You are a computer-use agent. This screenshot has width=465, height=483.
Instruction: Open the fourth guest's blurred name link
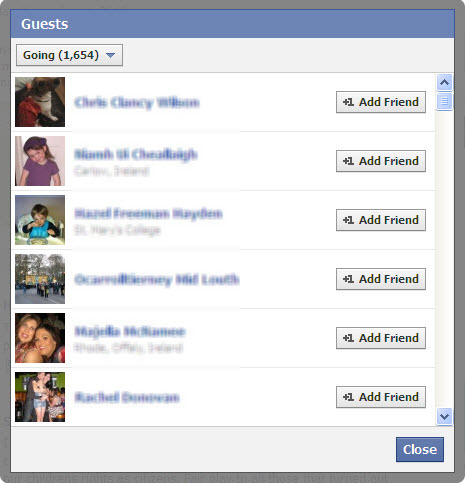pos(157,279)
